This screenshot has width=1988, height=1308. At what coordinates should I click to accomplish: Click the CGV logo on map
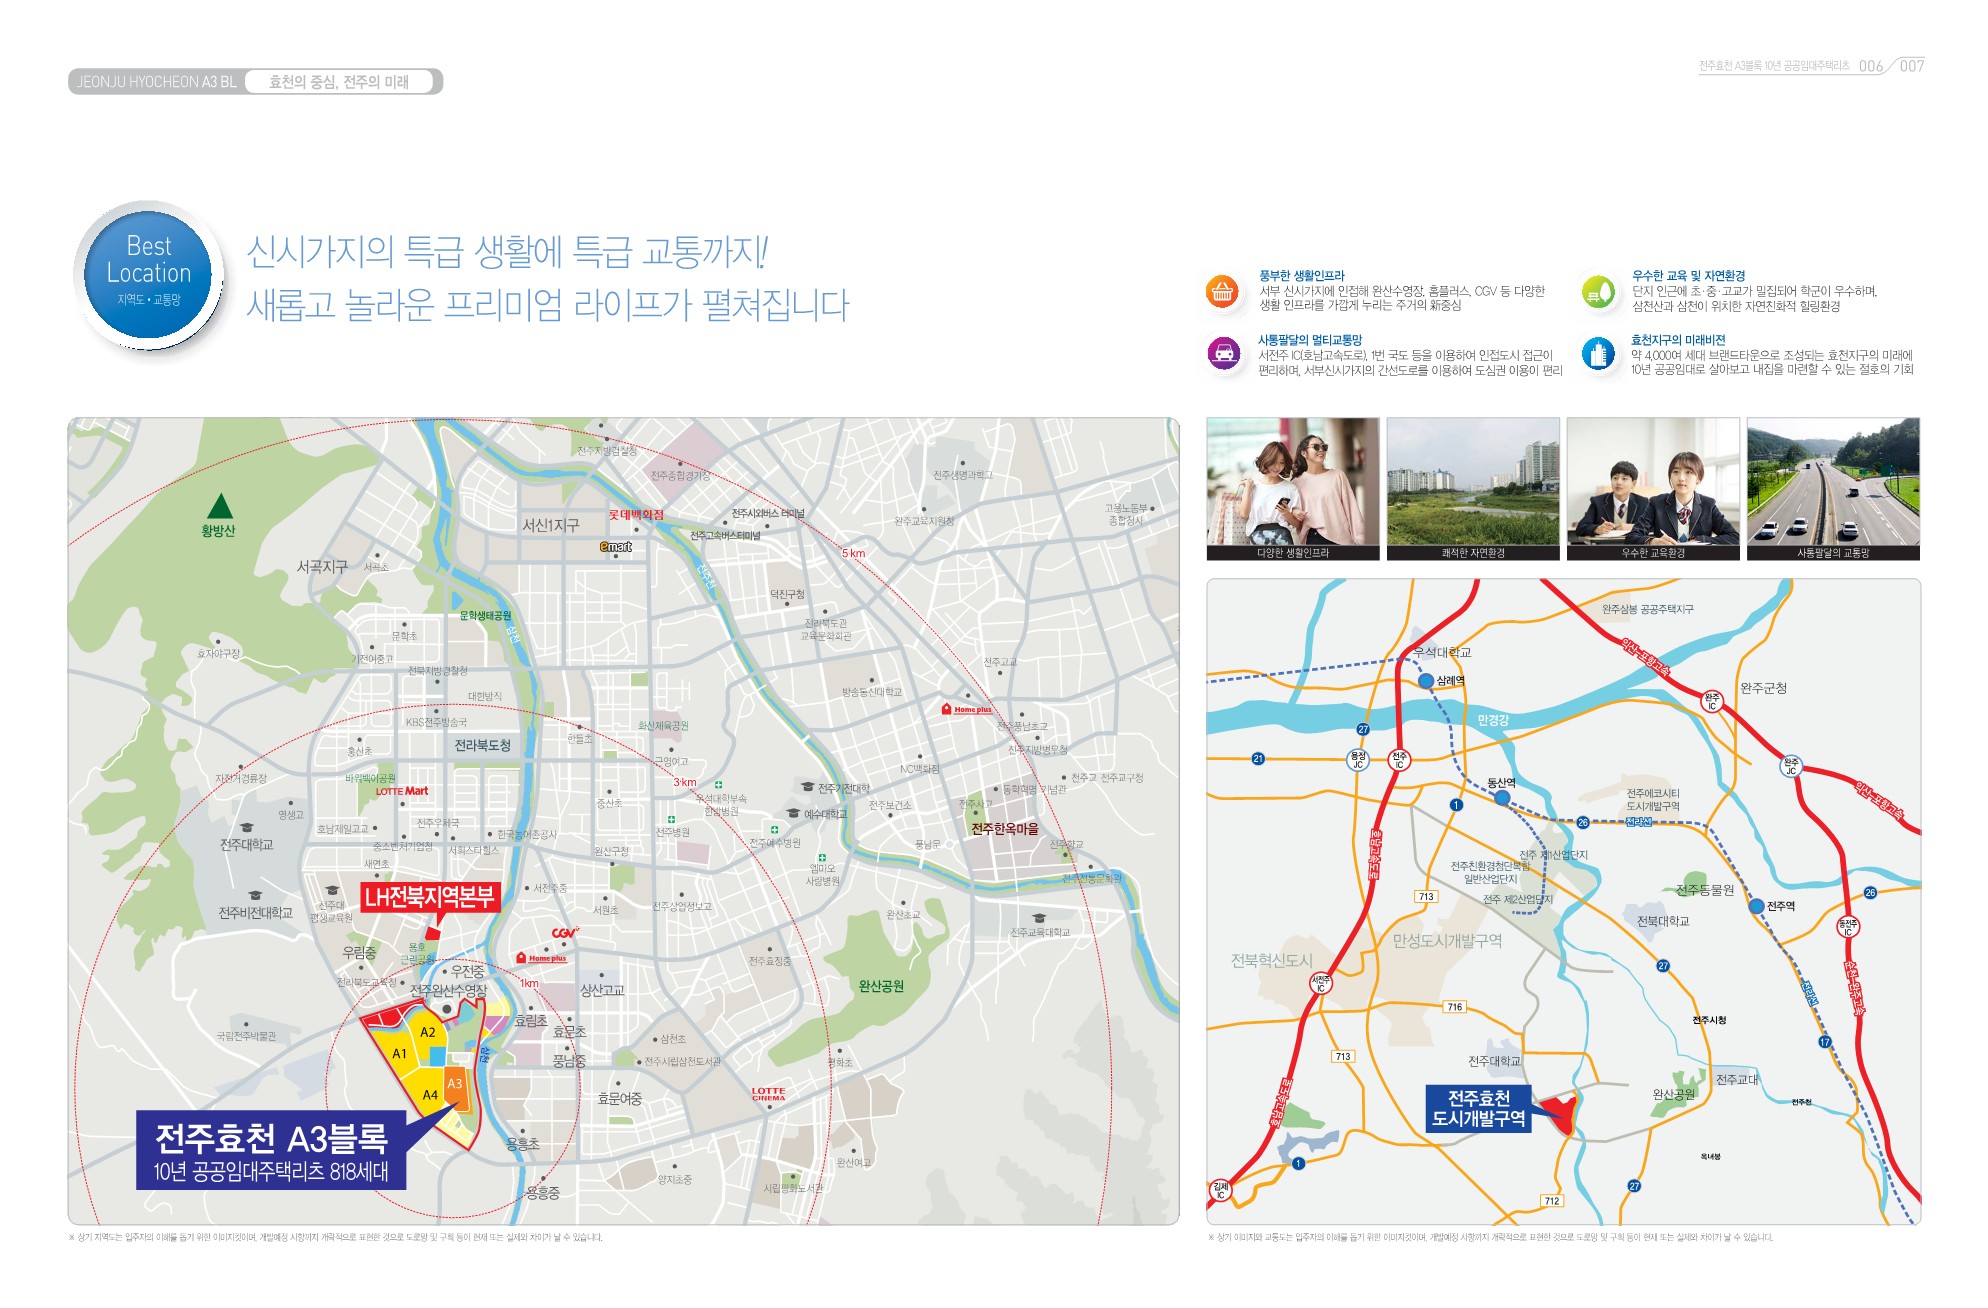pyautogui.click(x=565, y=933)
